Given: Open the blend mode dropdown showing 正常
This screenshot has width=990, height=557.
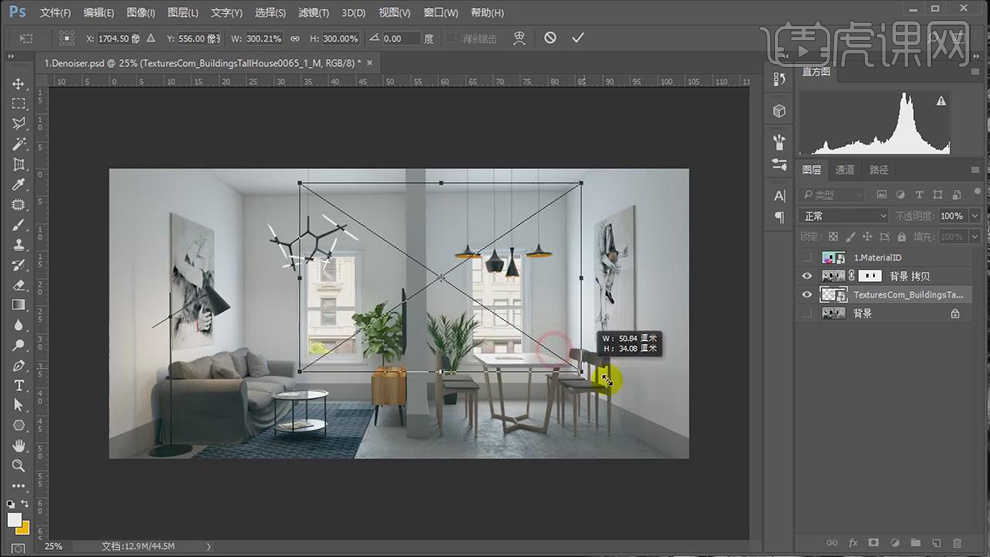Looking at the screenshot, I should (x=843, y=216).
